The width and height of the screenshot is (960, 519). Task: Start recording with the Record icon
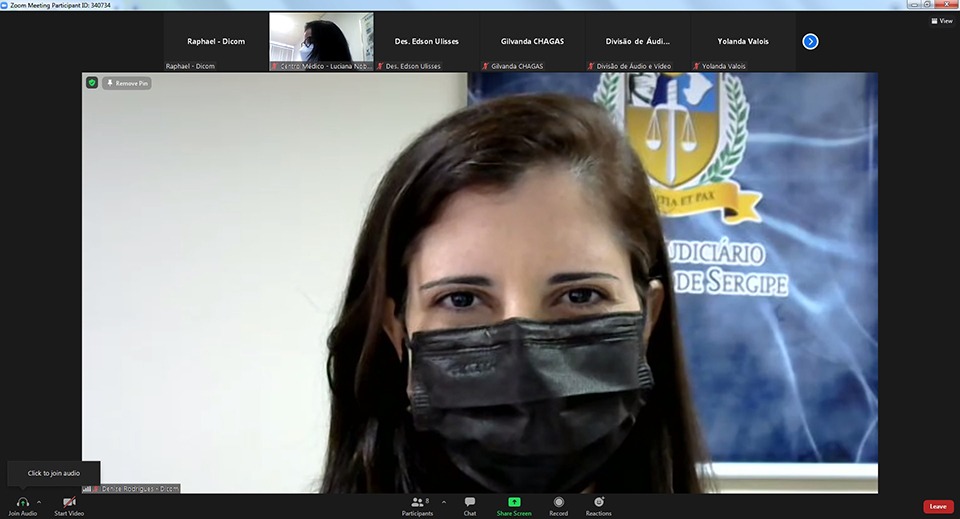[558, 502]
